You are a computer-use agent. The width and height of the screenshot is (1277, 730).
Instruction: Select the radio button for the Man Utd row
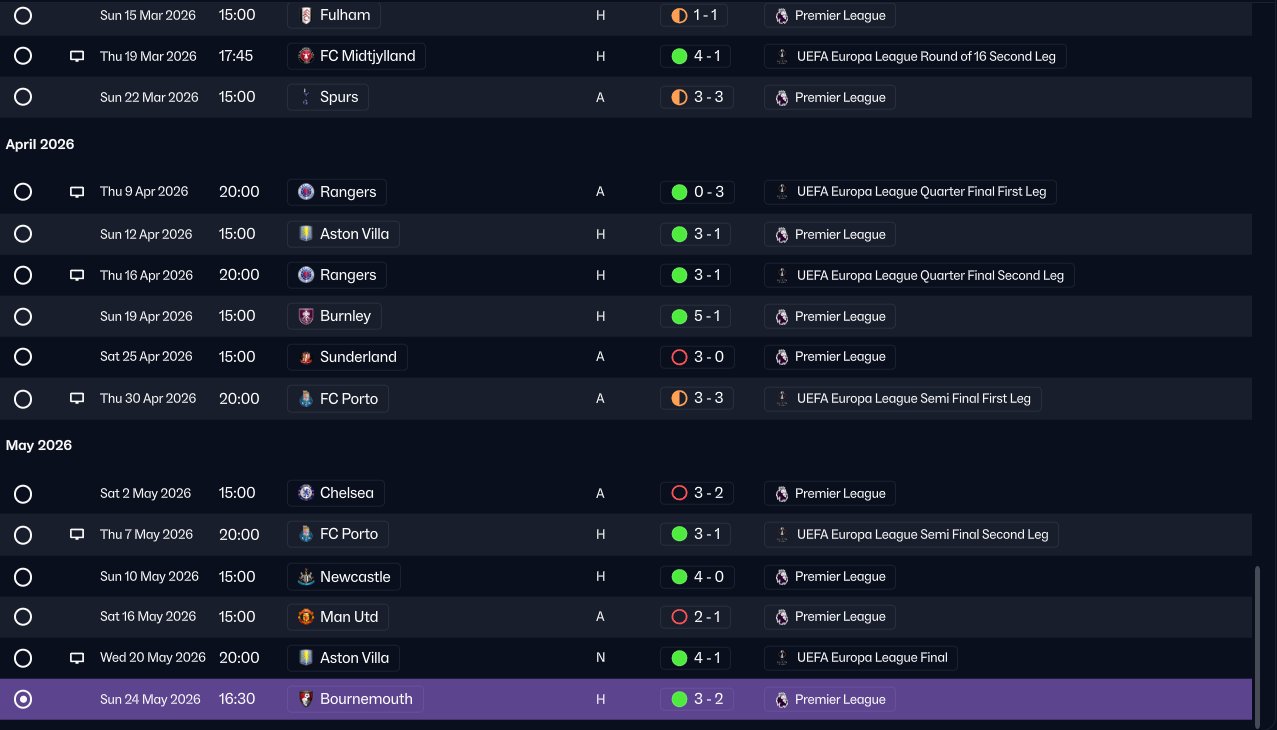[x=23, y=617]
